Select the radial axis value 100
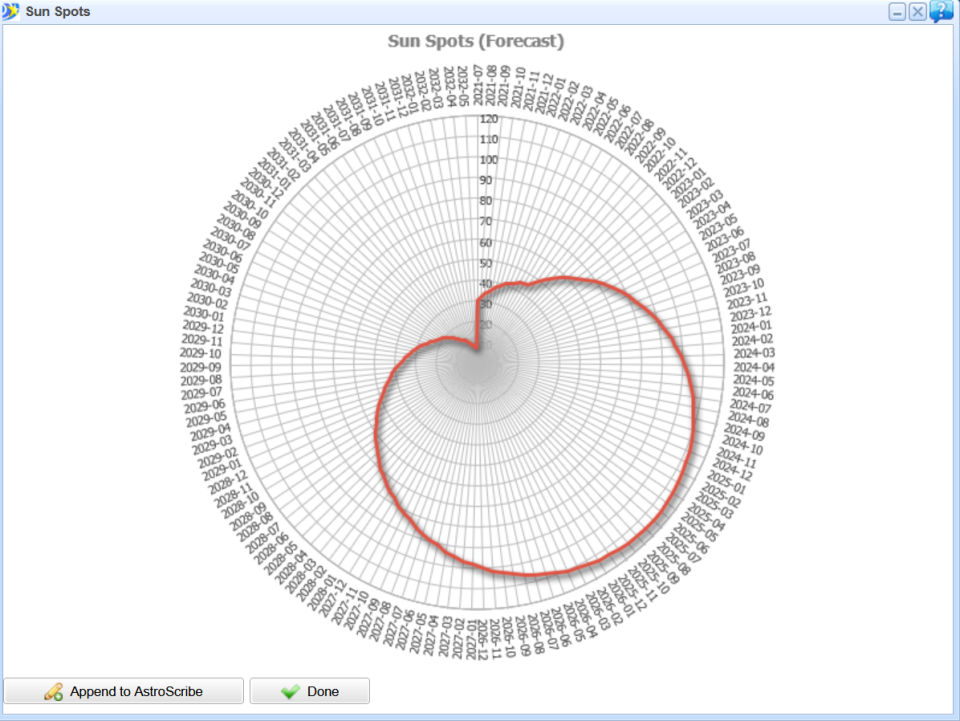This screenshot has width=960, height=721. (489, 160)
